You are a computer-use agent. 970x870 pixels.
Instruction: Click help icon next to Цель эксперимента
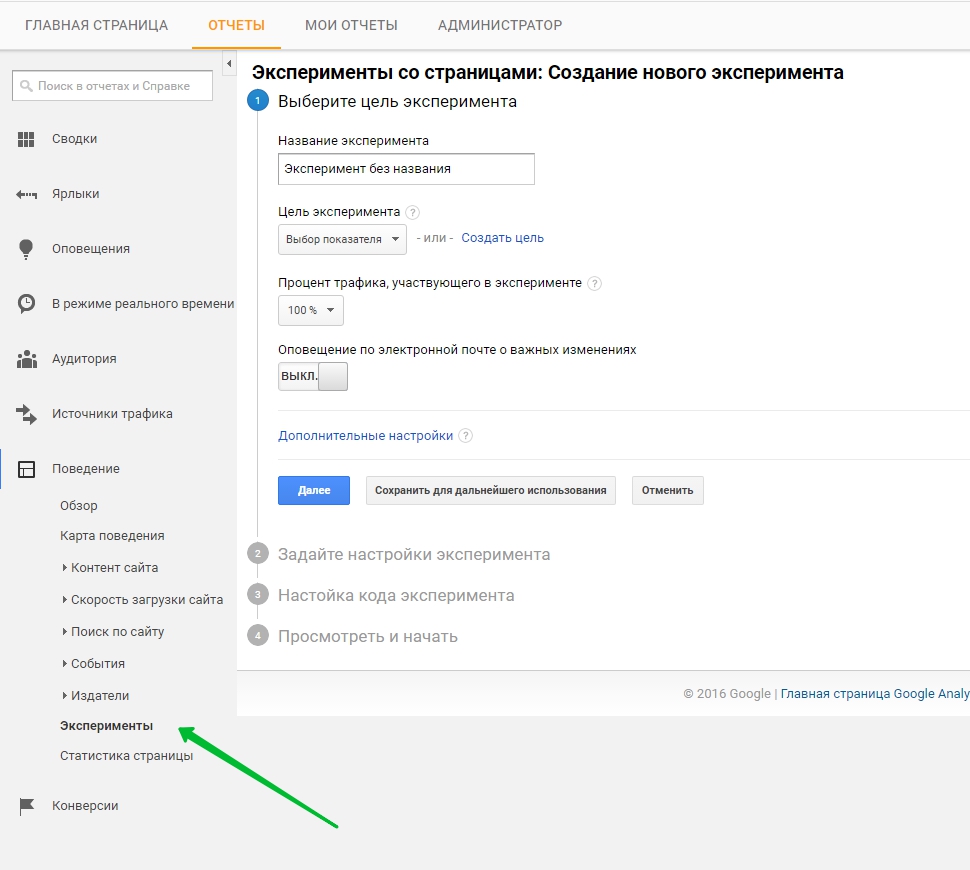pos(412,212)
